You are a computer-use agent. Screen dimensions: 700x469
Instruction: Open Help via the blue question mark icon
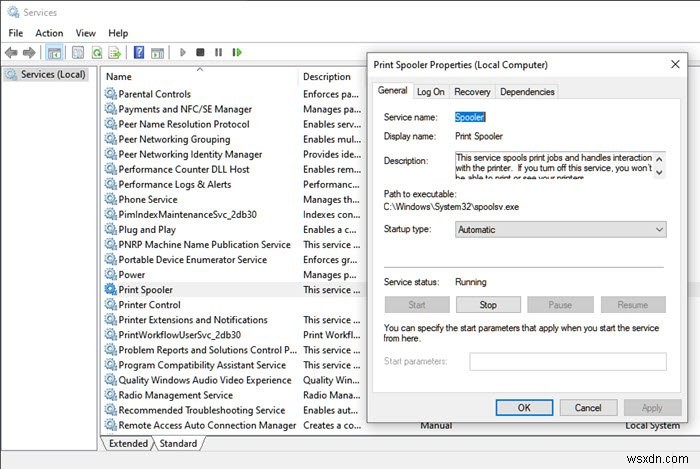(x=139, y=52)
